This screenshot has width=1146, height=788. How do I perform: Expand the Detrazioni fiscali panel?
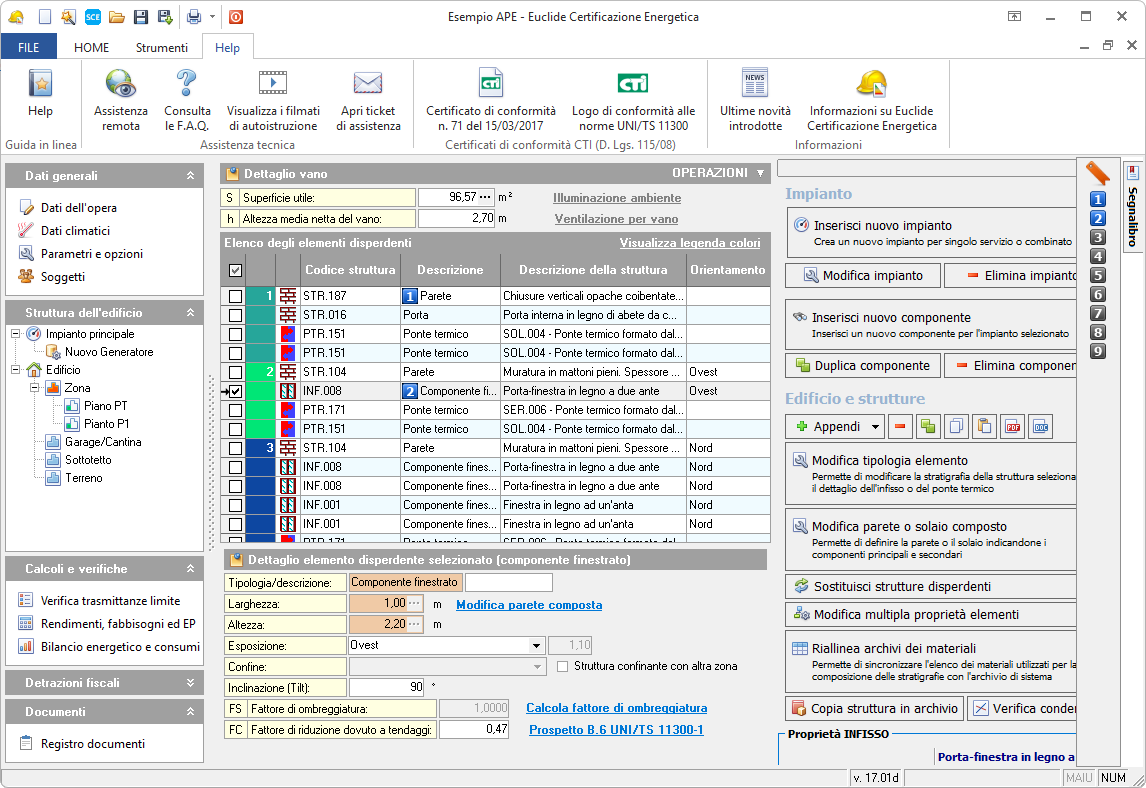[x=190, y=683]
